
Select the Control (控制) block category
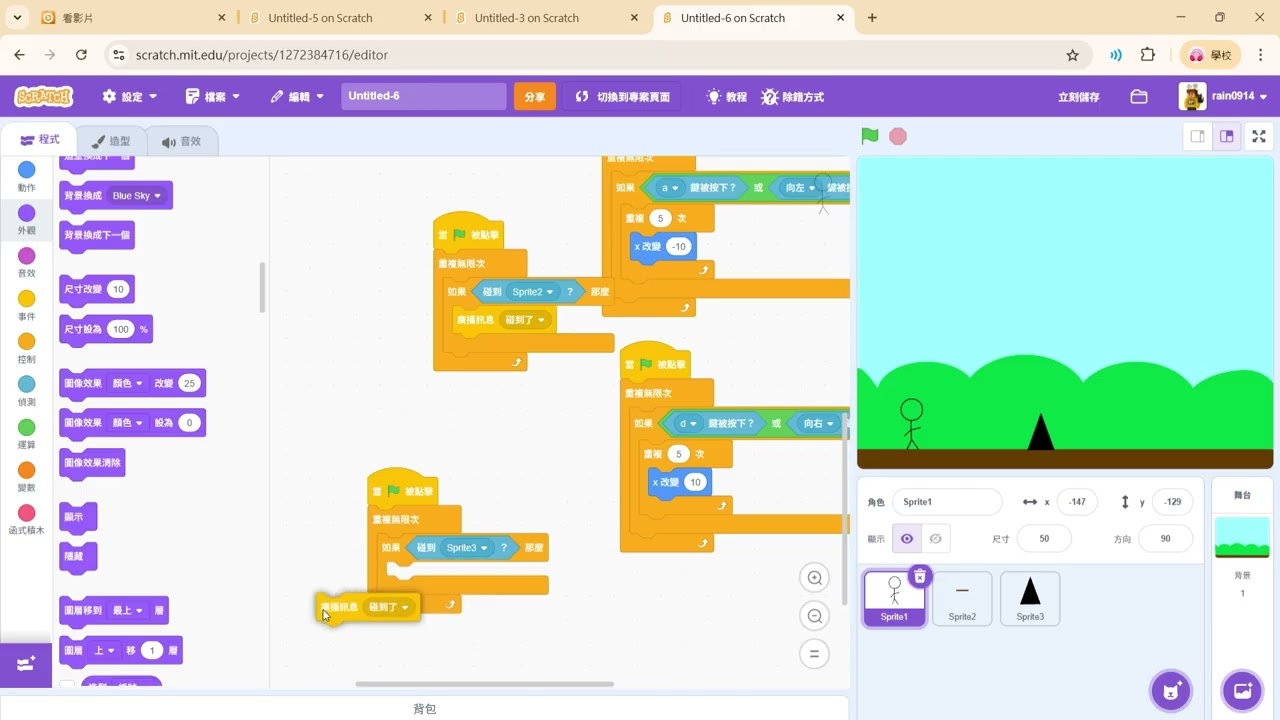click(x=26, y=349)
